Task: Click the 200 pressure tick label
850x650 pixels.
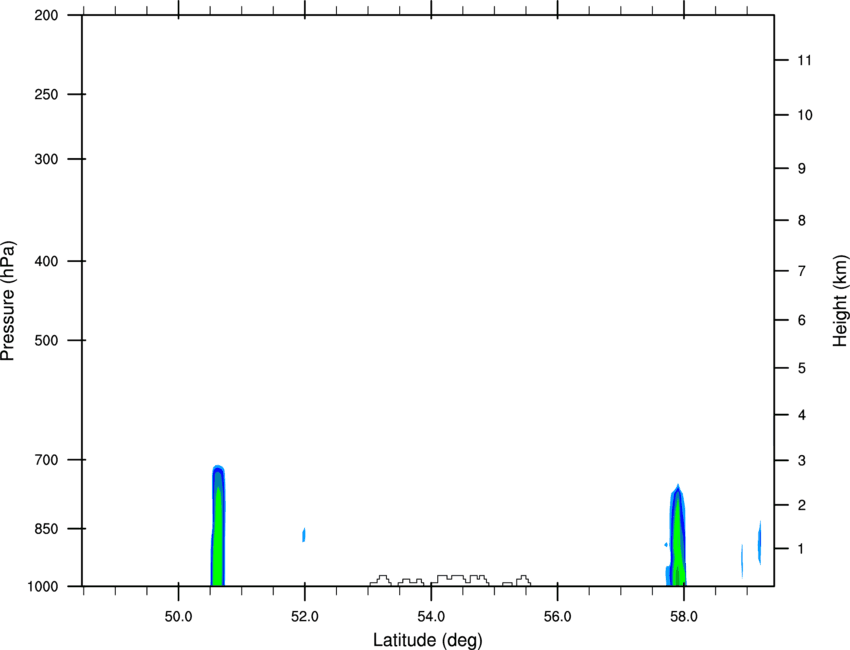Action: tap(46, 15)
